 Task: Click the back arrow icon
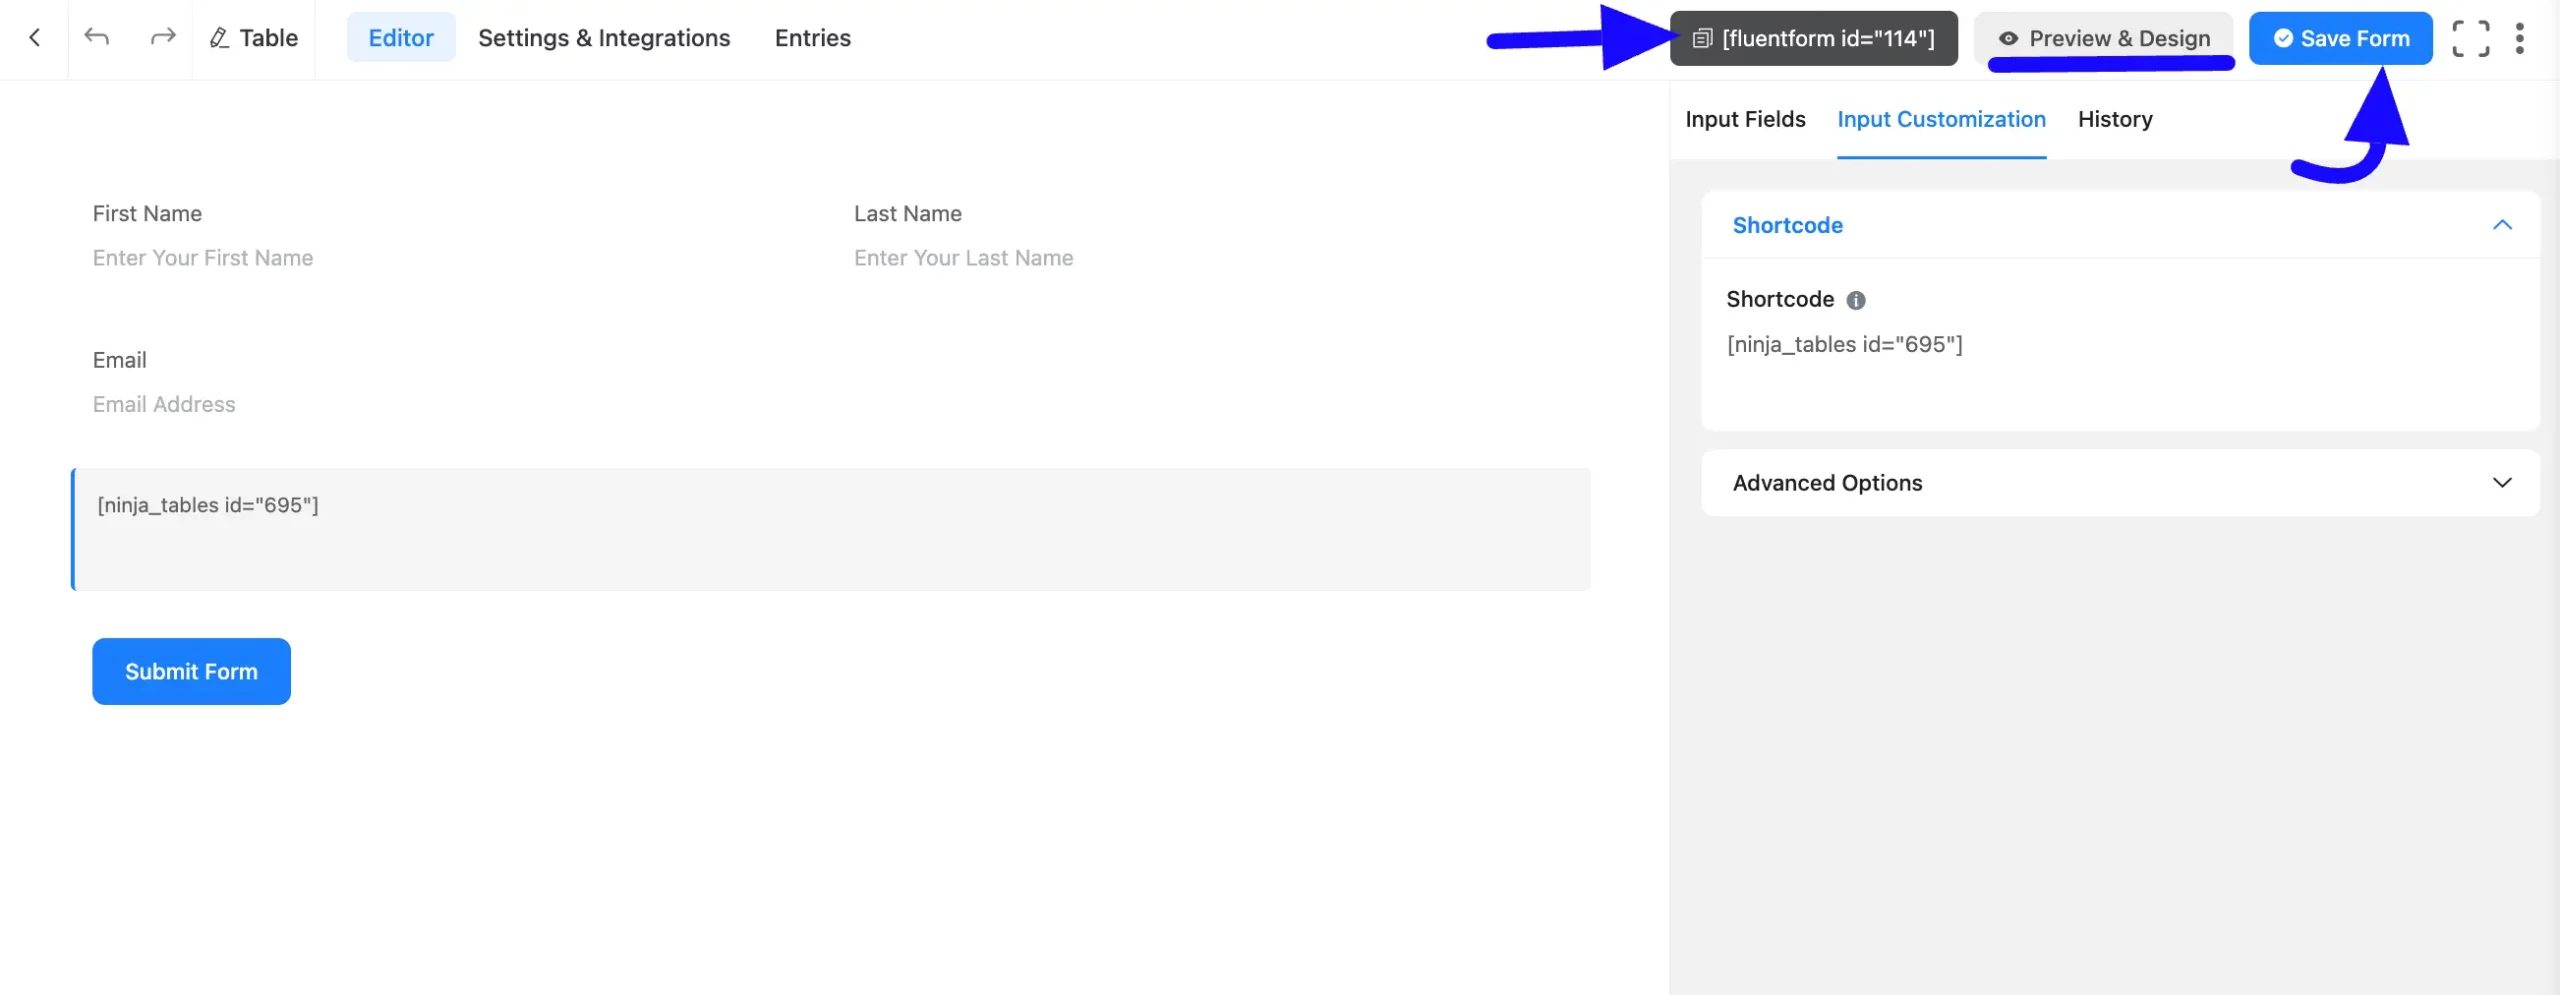pyautogui.click(x=35, y=38)
